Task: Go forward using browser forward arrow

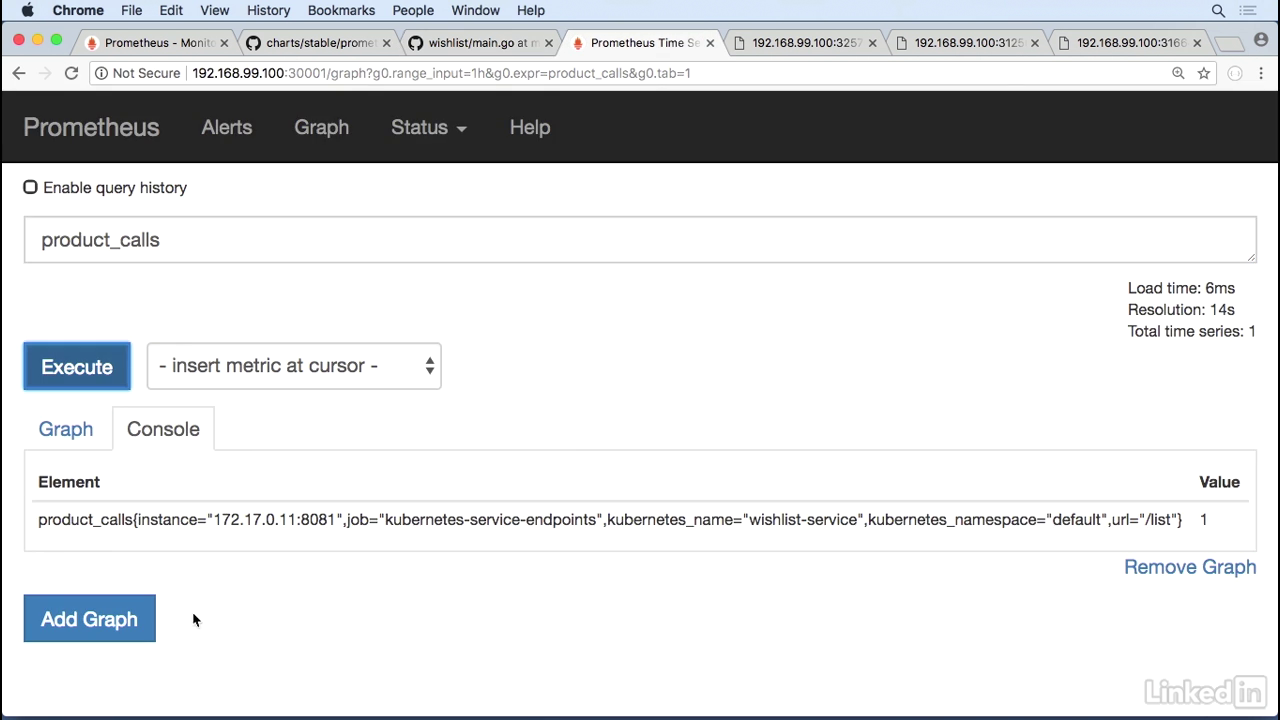Action: pos(44,73)
